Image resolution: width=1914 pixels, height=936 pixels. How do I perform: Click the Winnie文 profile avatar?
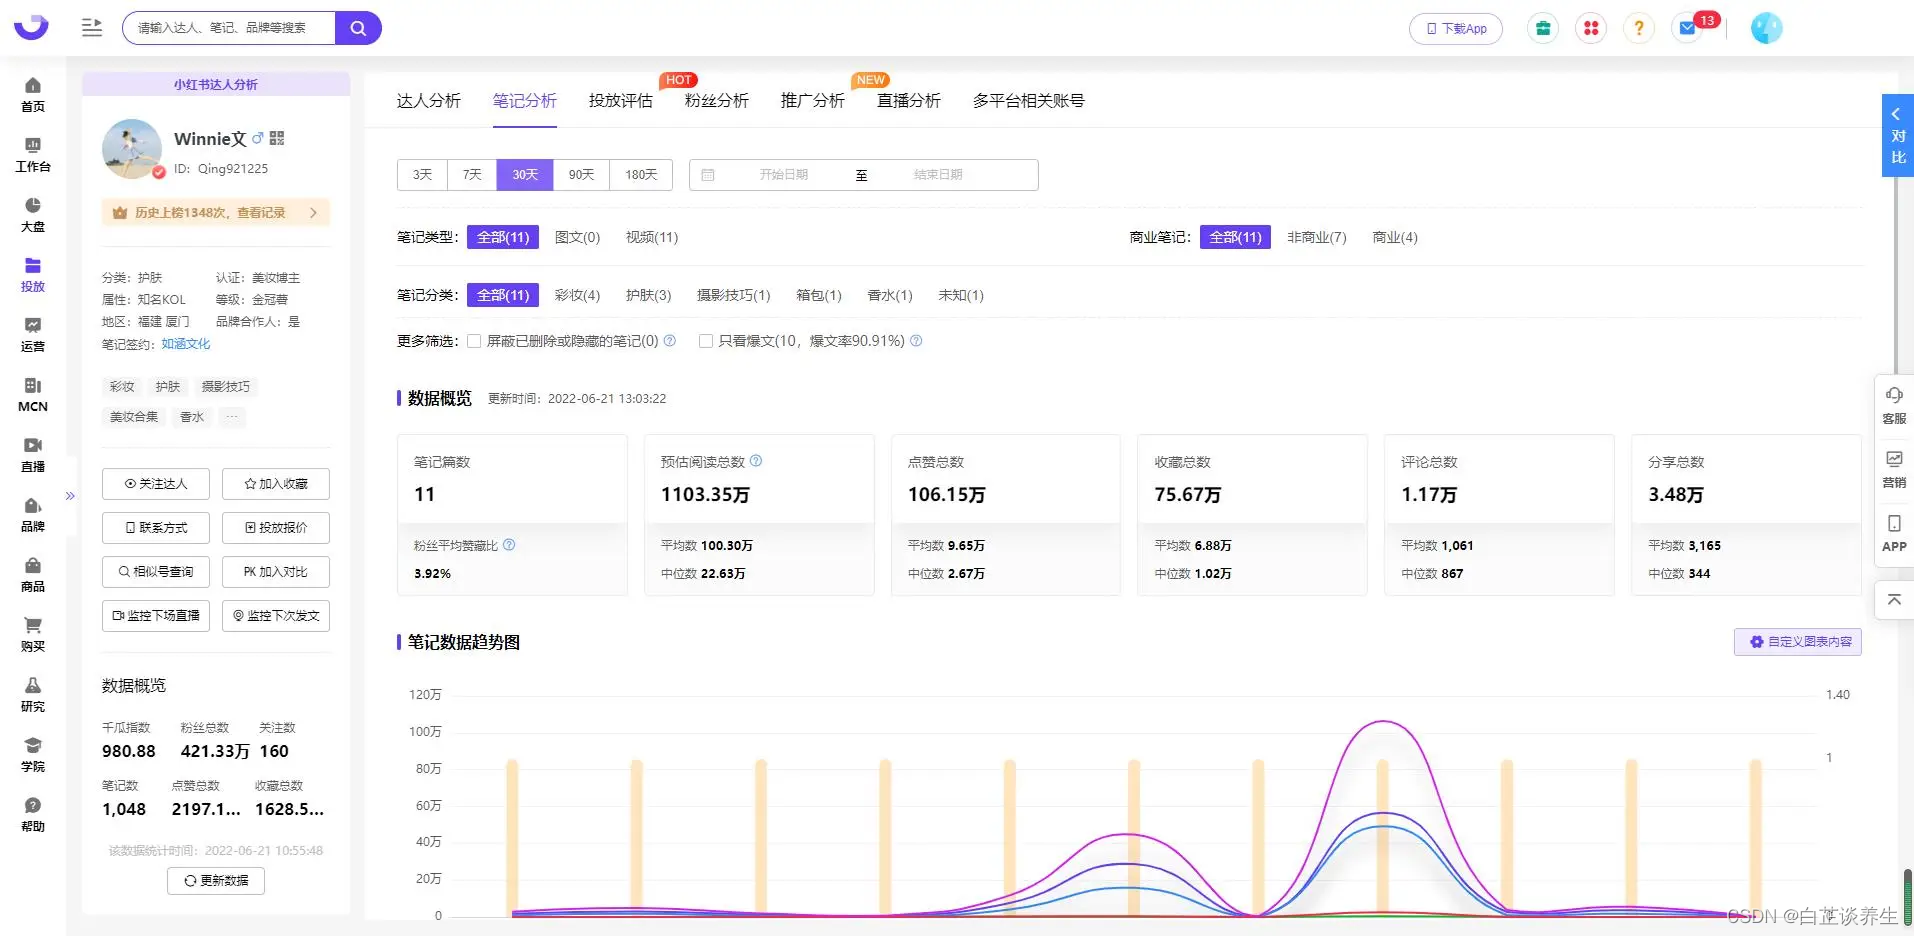point(132,149)
